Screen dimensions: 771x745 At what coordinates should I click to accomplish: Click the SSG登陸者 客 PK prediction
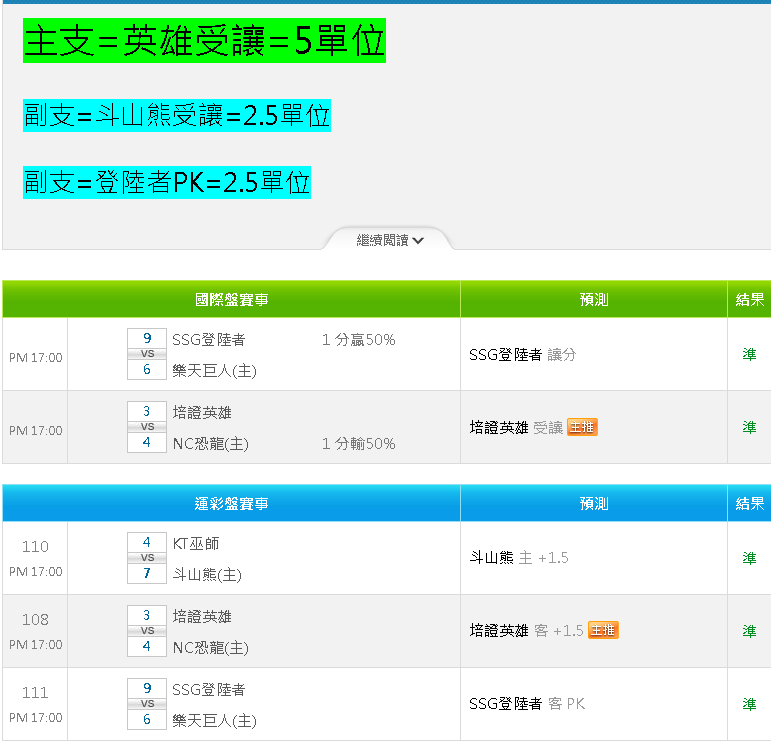(x=527, y=704)
